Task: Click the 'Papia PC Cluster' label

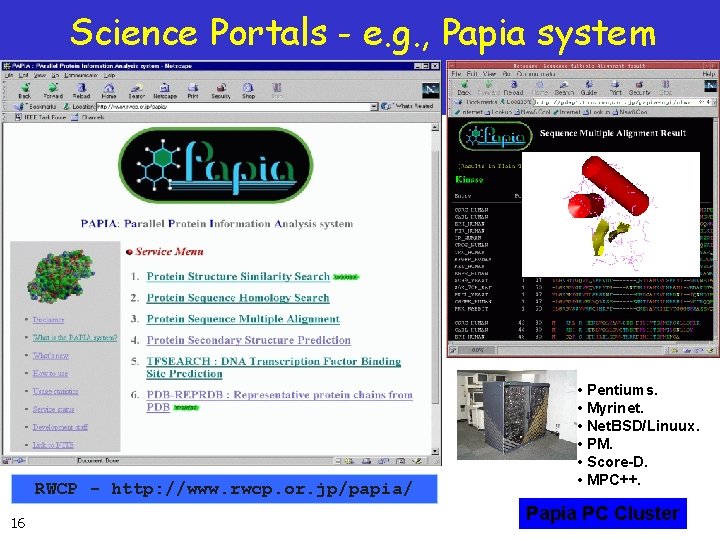Action: (603, 513)
